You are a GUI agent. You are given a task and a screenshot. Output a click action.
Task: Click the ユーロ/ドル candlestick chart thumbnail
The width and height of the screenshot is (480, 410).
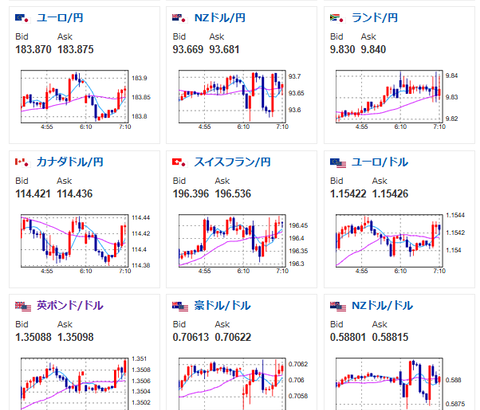400,244
